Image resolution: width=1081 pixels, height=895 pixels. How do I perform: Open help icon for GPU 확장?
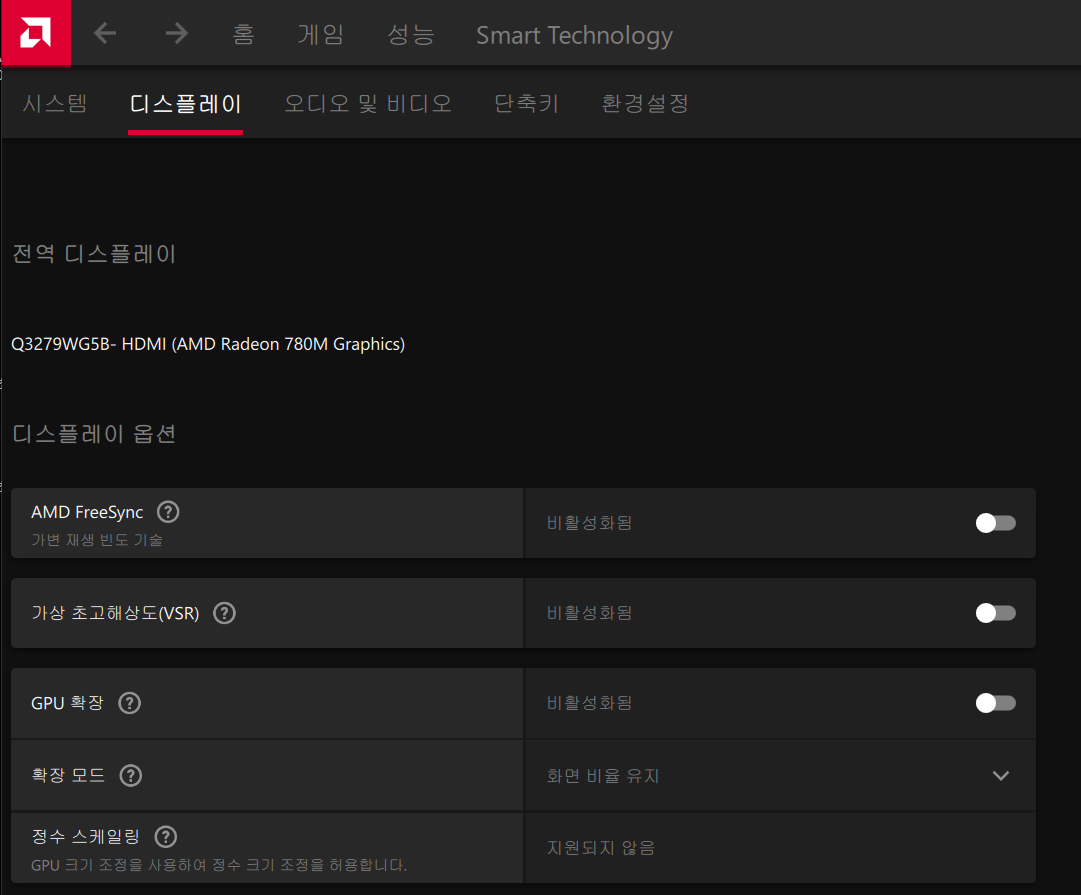pyautogui.click(x=130, y=703)
